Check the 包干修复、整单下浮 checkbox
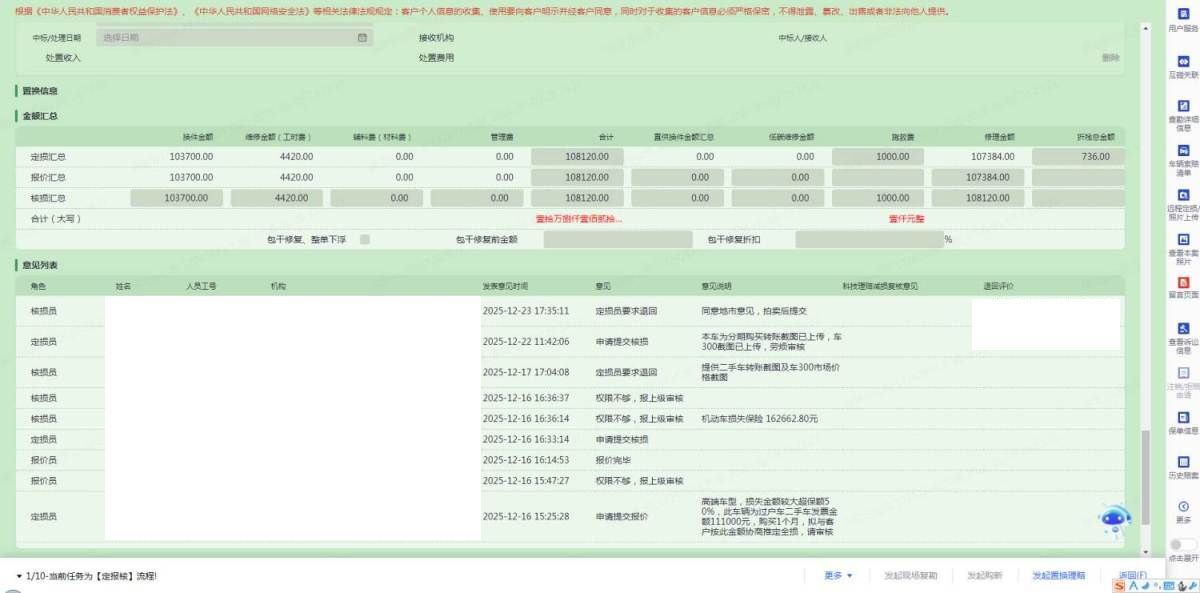 [365, 240]
